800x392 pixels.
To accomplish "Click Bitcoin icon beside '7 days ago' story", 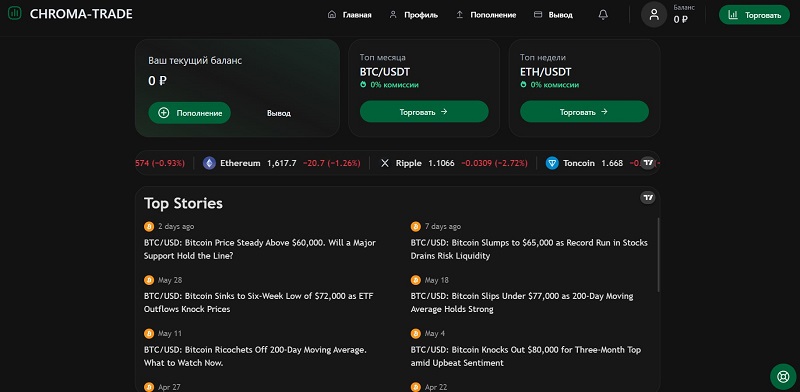I will pos(416,227).
